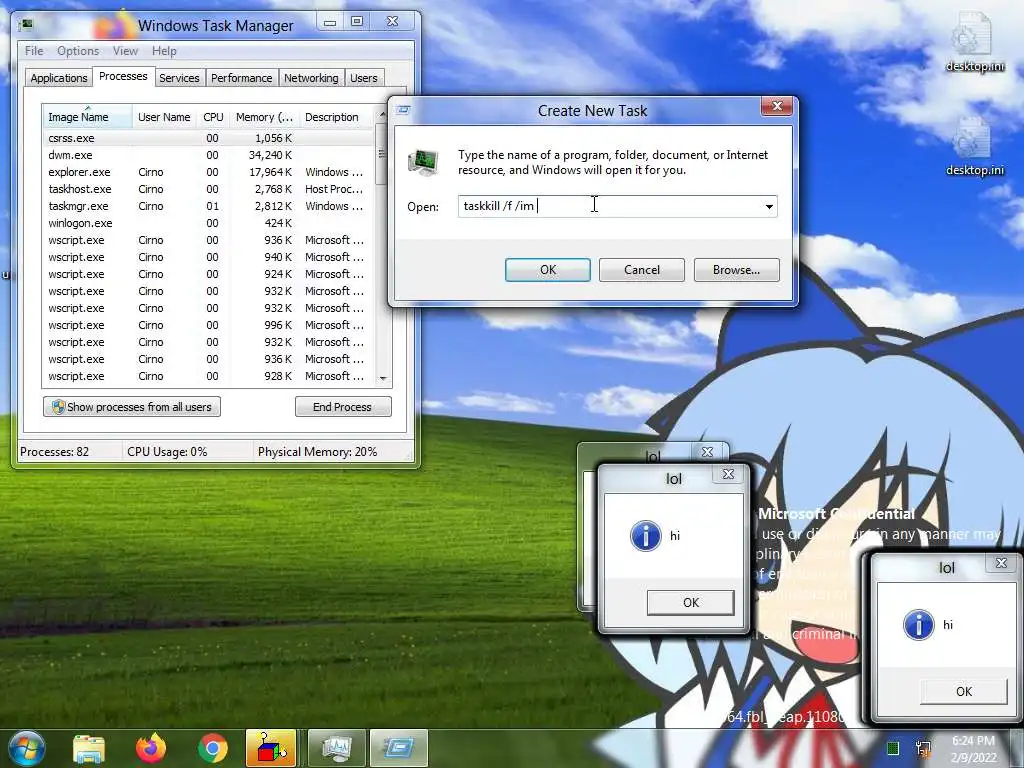This screenshot has height=768, width=1024.
Task: Click taskbar clock showing 6:24 PM
Action: [x=973, y=749]
